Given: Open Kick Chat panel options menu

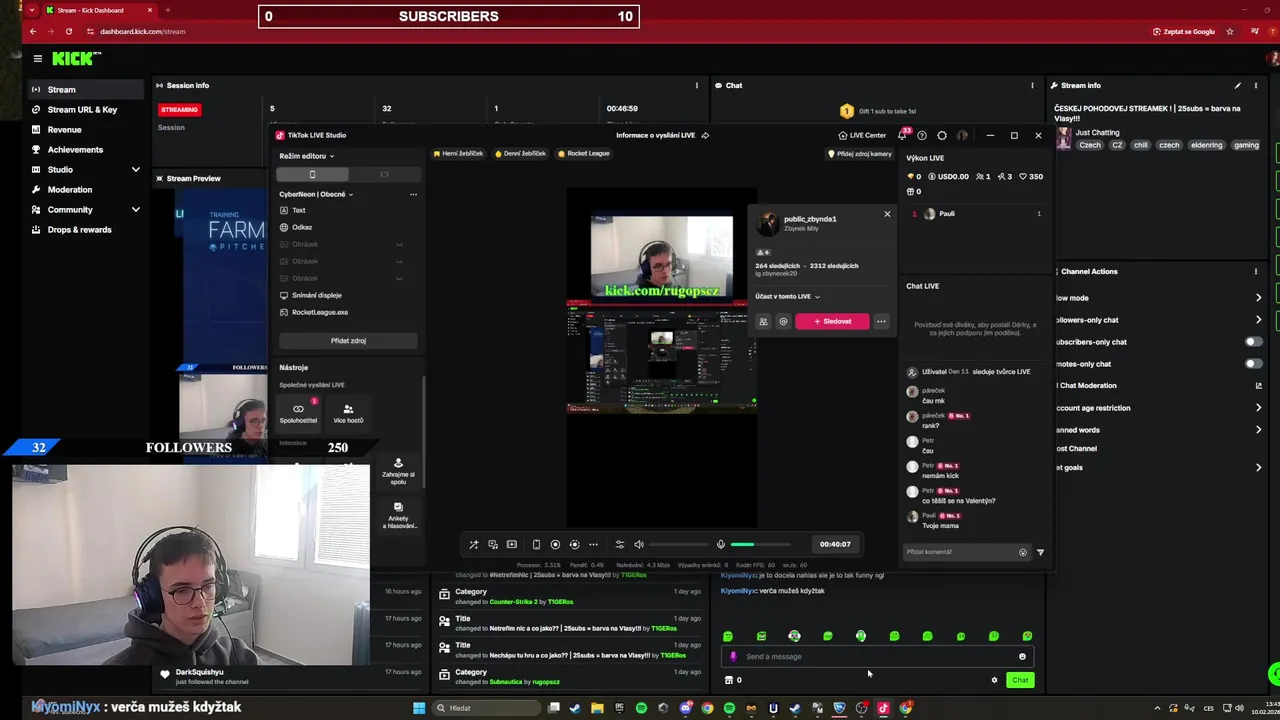Looking at the screenshot, I should 1032,86.
